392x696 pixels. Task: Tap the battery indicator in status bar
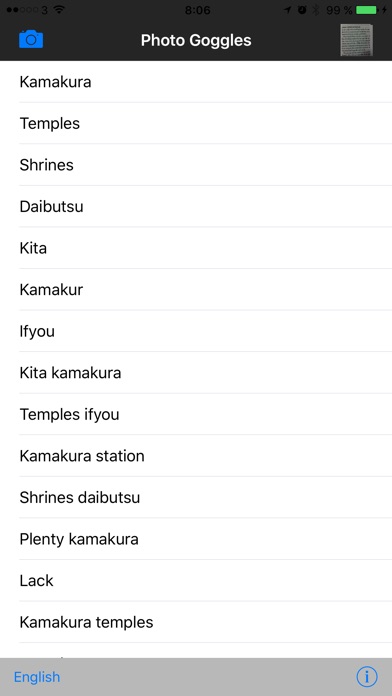[x=367, y=10]
